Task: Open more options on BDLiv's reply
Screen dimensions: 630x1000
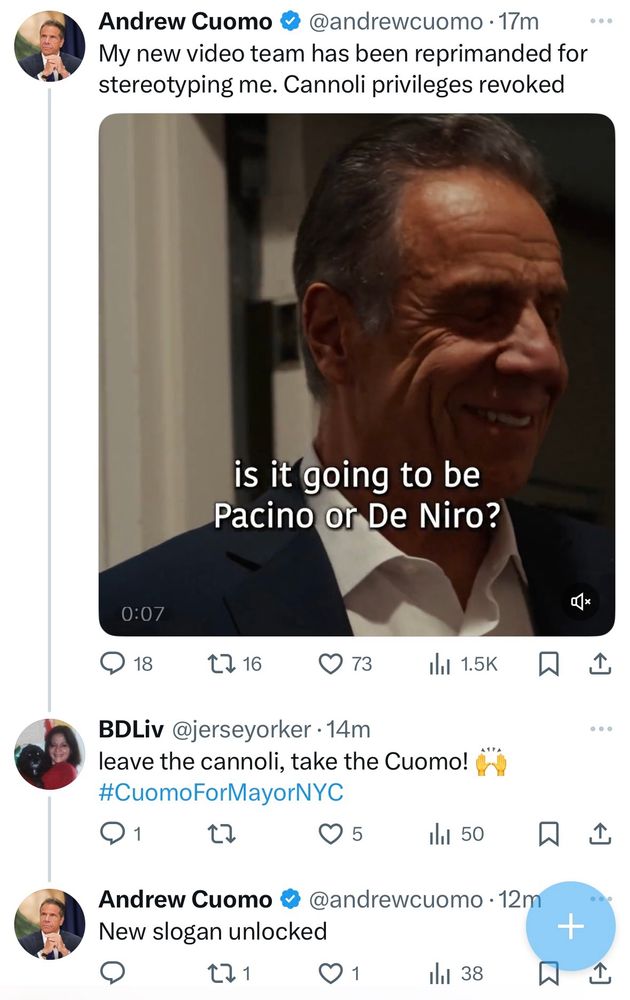Action: coord(600,729)
